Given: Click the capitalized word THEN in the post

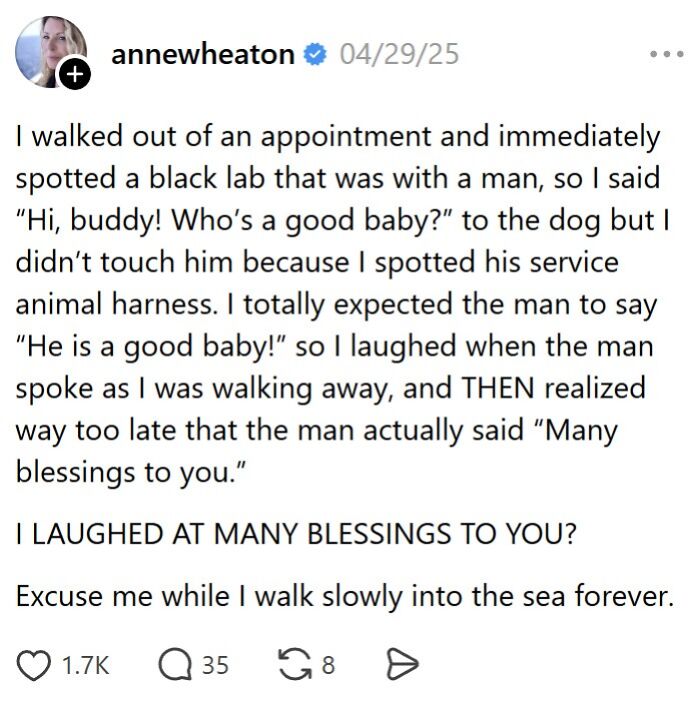Looking at the screenshot, I should point(498,388).
